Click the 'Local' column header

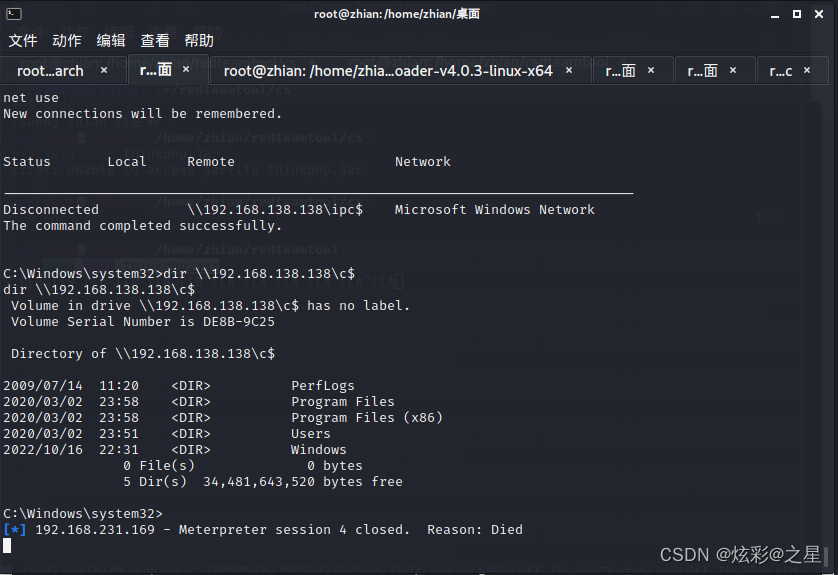127,161
